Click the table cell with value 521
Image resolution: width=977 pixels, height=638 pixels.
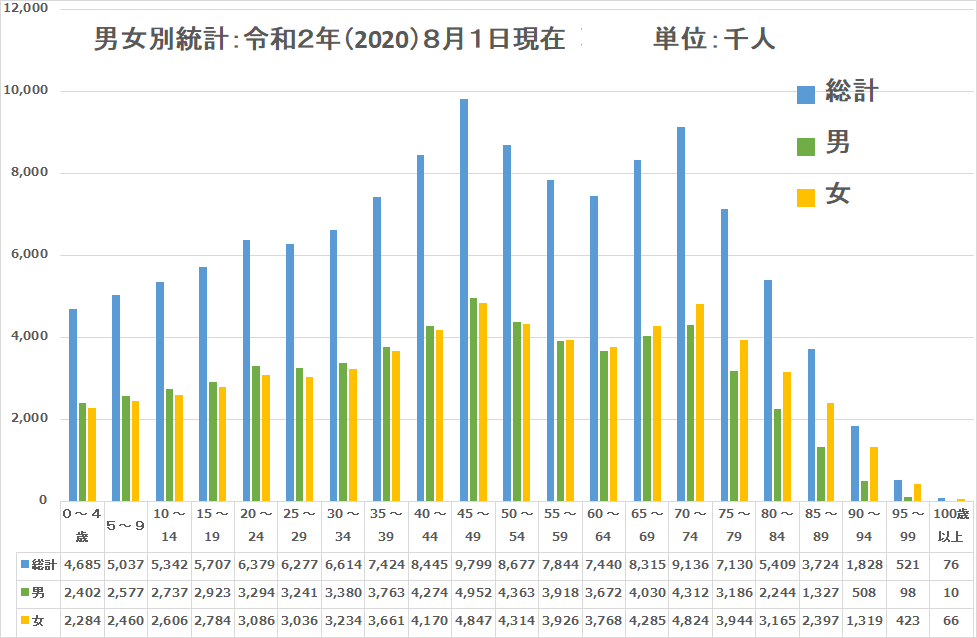(908, 564)
